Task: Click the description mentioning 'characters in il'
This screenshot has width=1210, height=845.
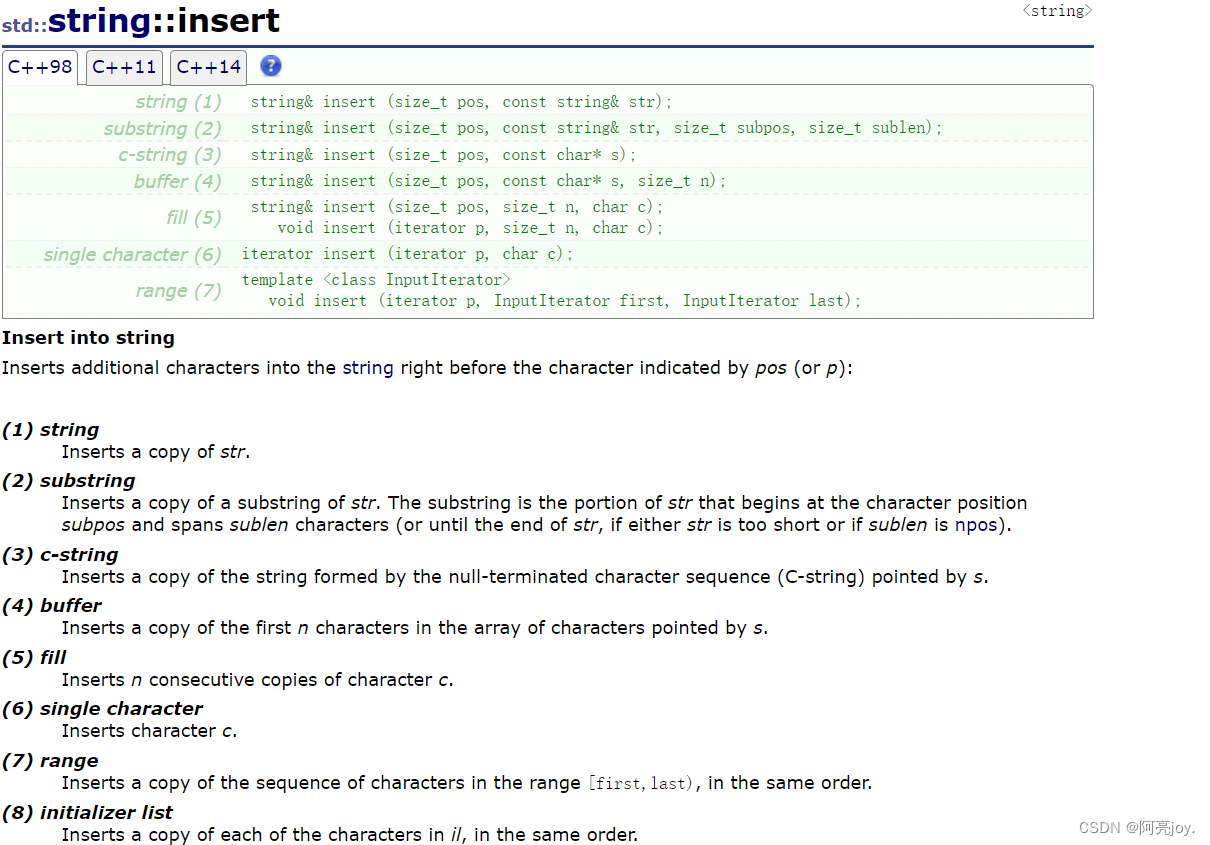Action: [350, 835]
